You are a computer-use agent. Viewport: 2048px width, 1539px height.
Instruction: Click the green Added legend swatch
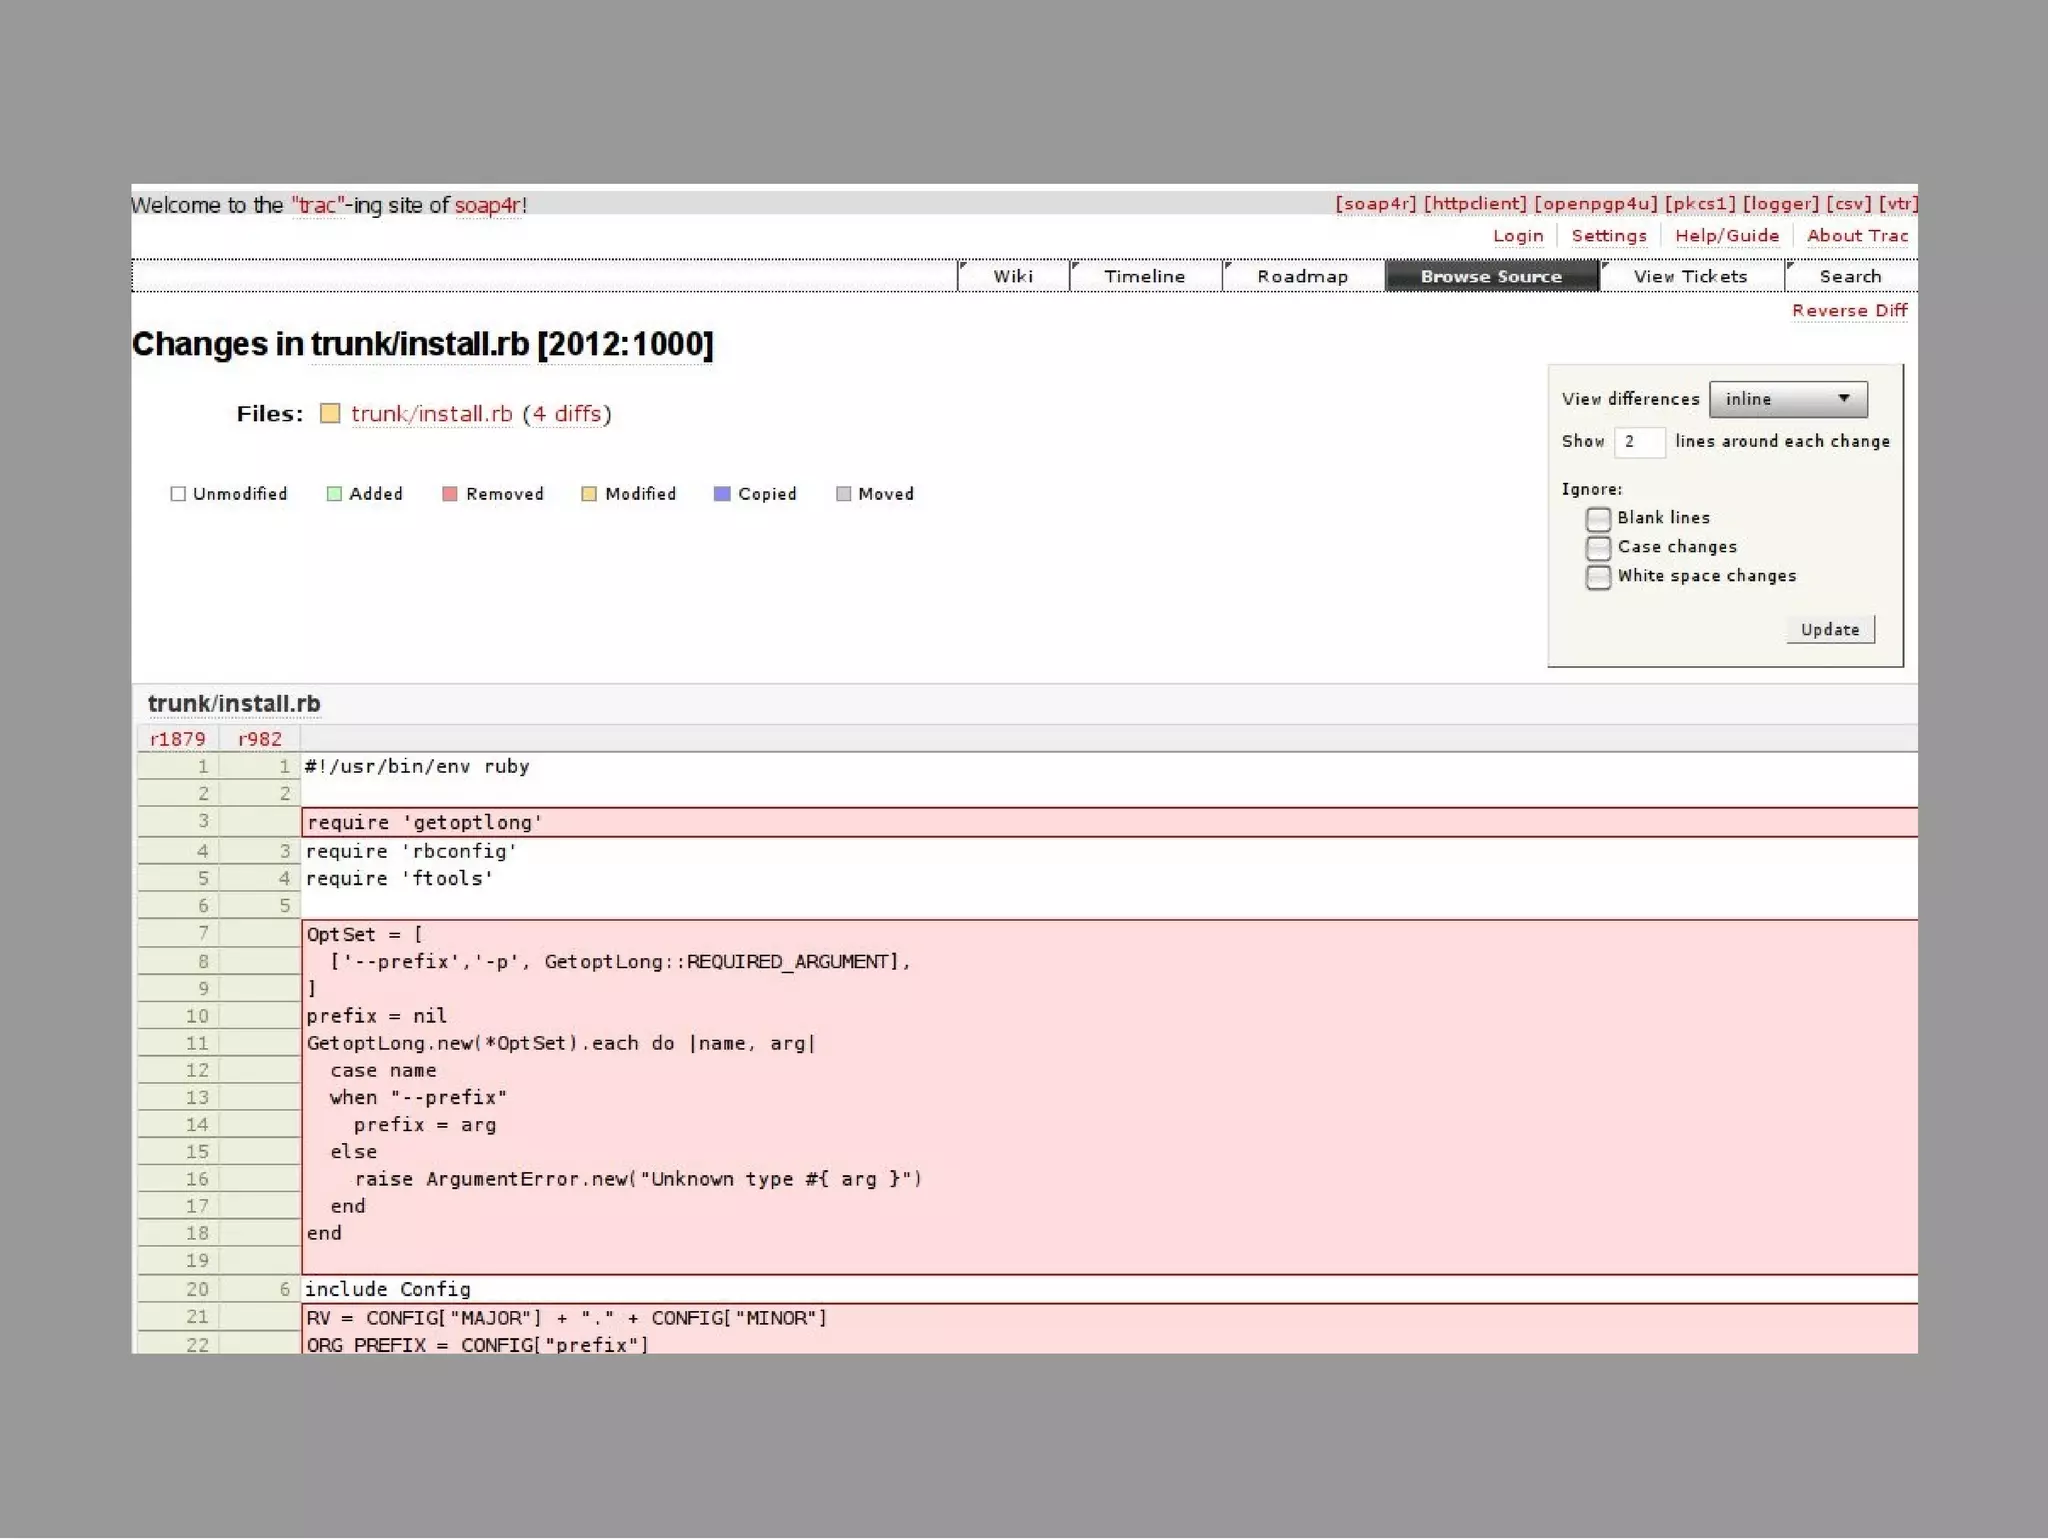tap(334, 494)
